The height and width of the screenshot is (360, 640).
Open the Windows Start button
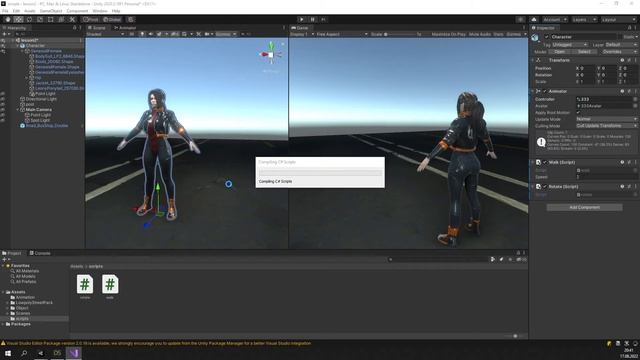[x=8, y=353]
